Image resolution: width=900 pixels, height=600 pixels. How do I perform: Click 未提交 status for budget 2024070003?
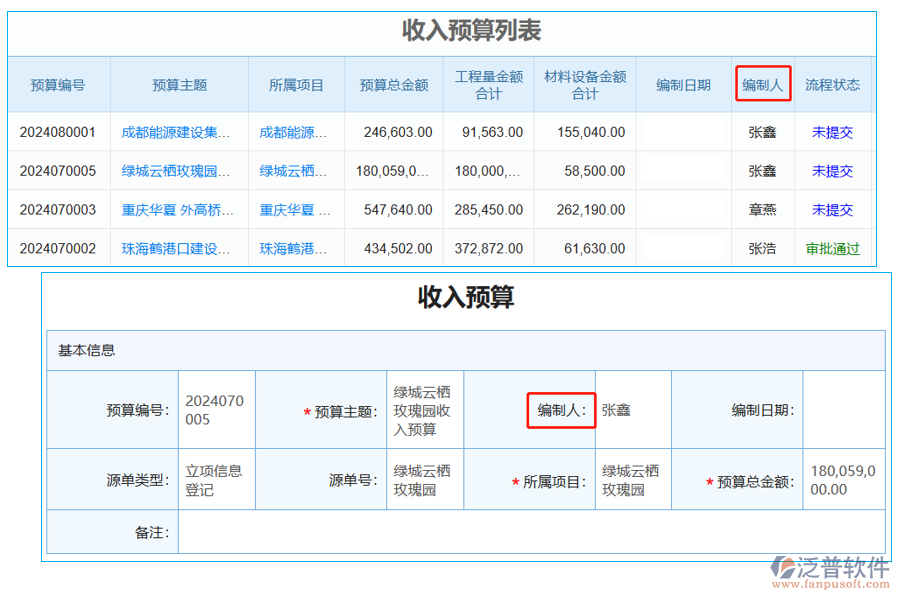coord(832,209)
